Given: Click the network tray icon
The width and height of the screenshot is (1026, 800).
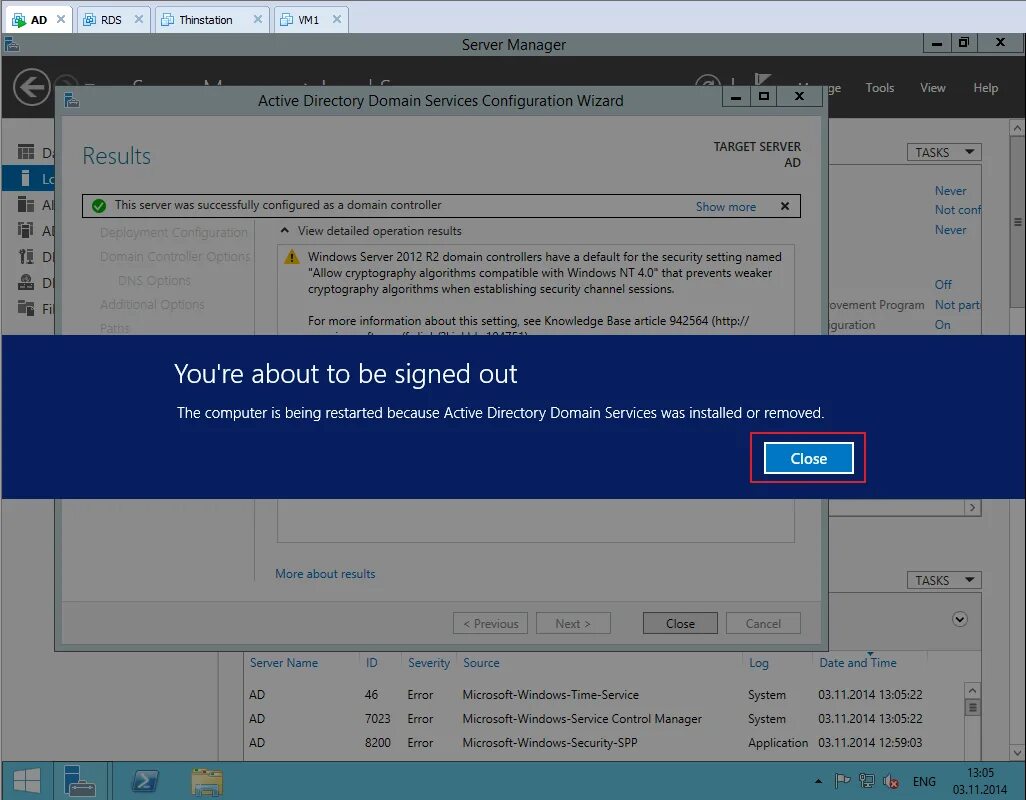Looking at the screenshot, I should pos(866,780).
